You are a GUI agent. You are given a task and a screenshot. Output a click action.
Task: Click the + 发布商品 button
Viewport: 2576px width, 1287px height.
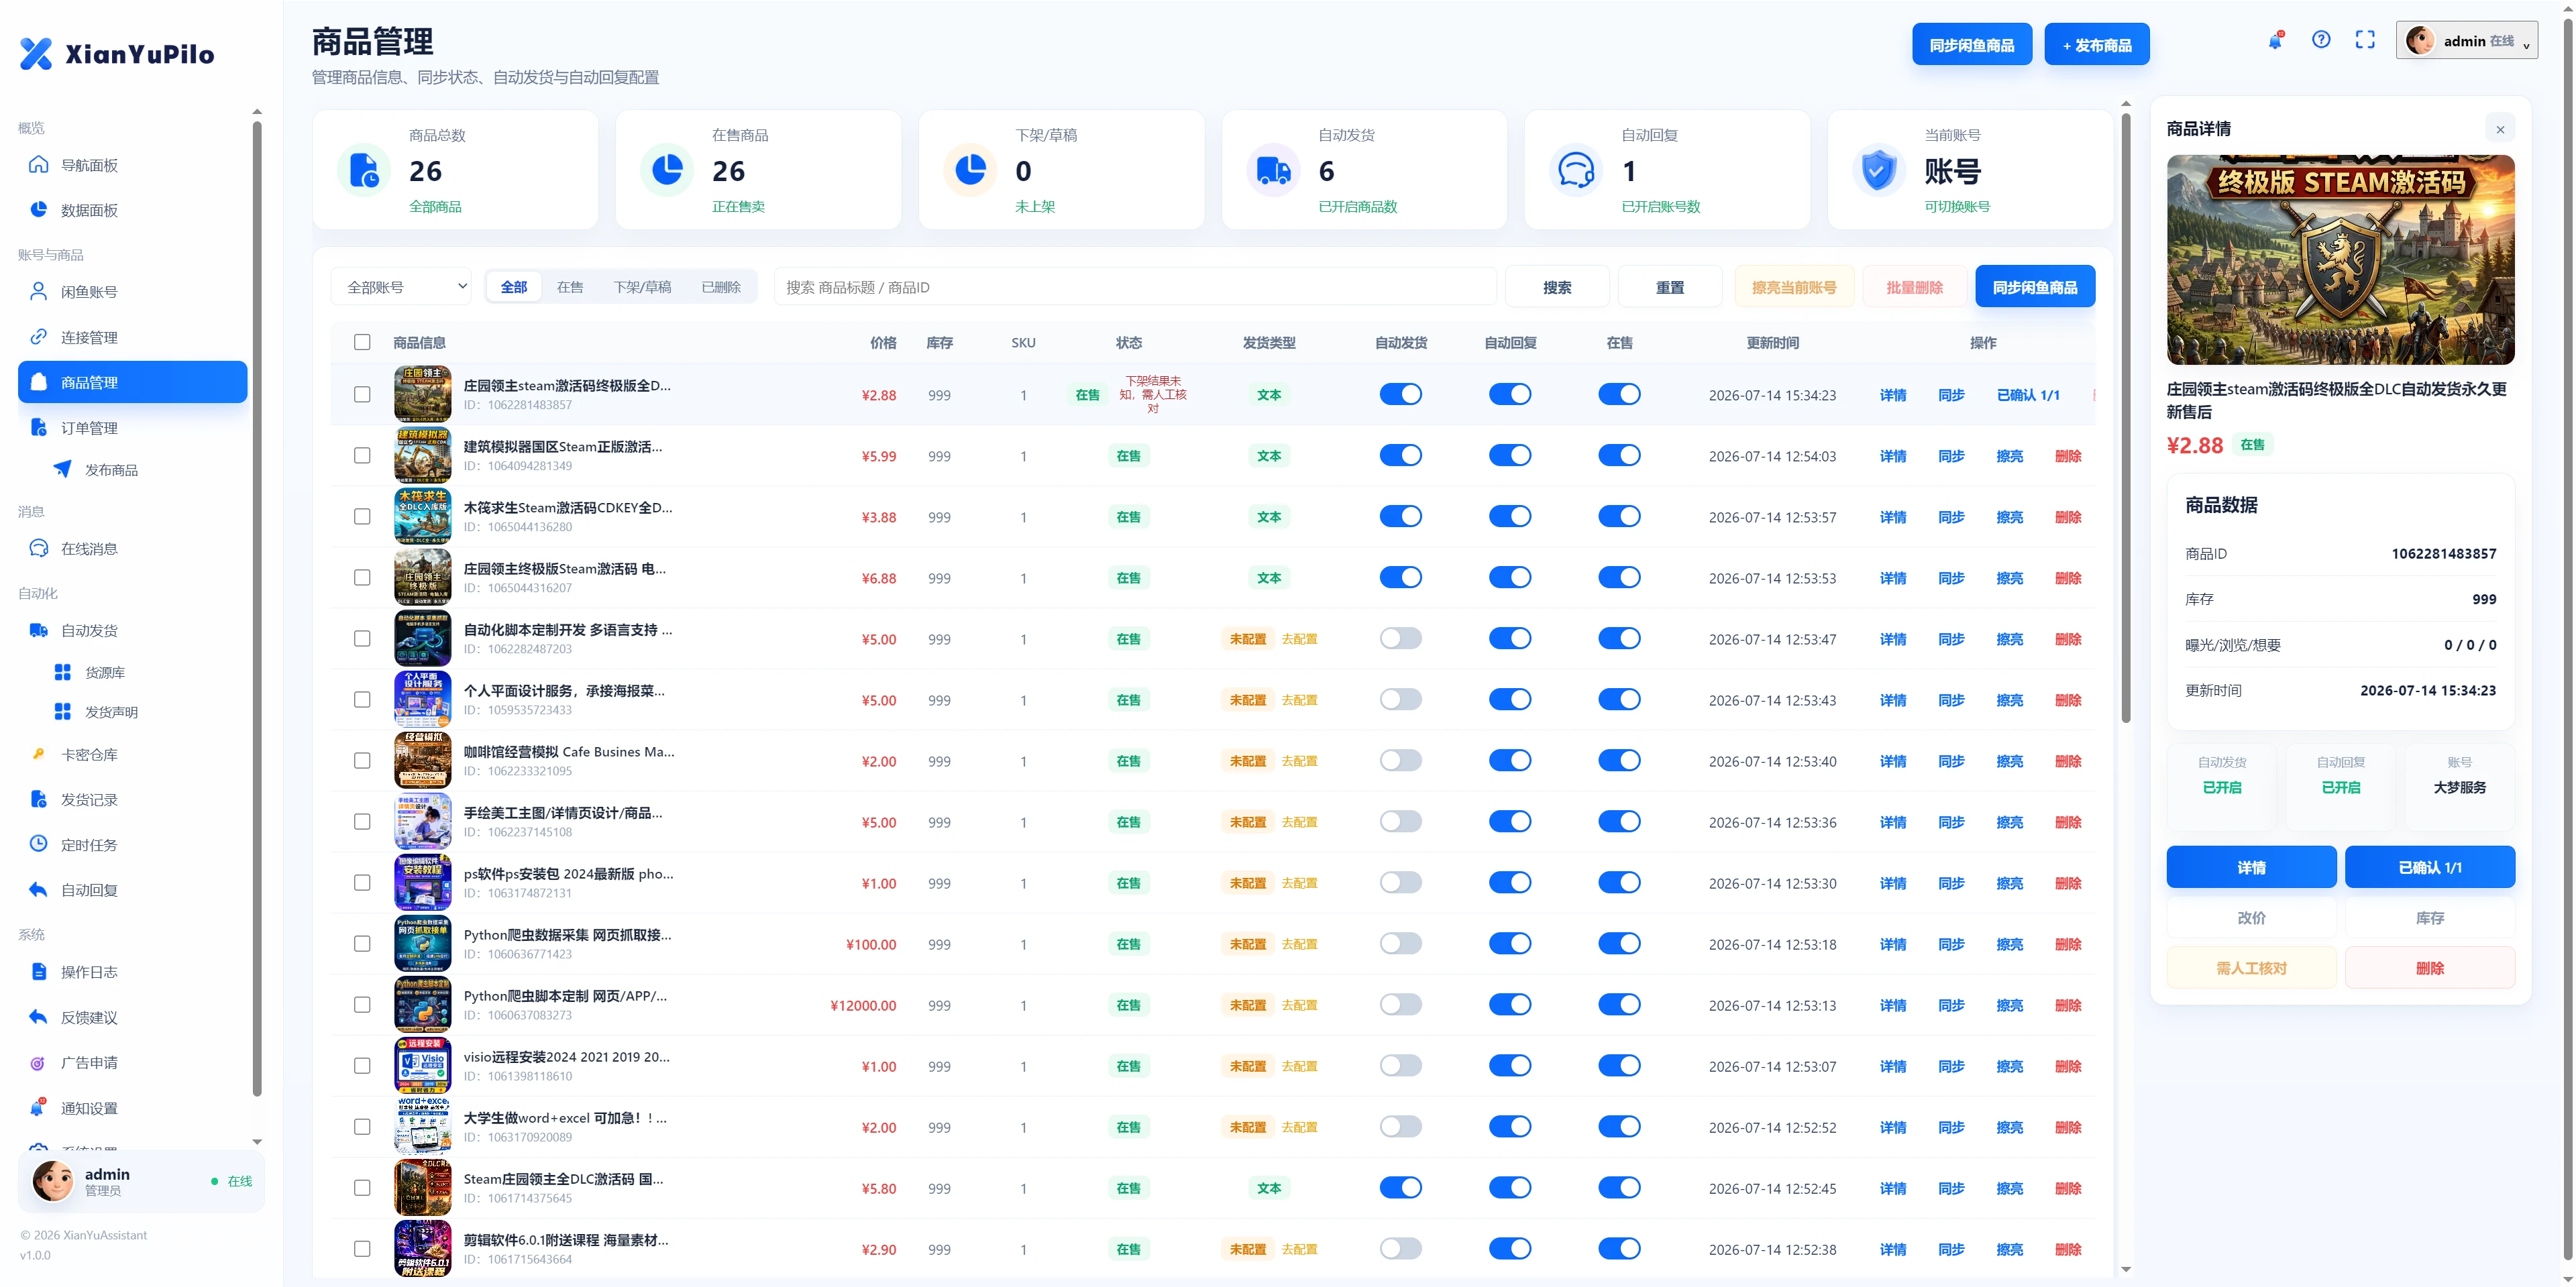click(x=2097, y=45)
